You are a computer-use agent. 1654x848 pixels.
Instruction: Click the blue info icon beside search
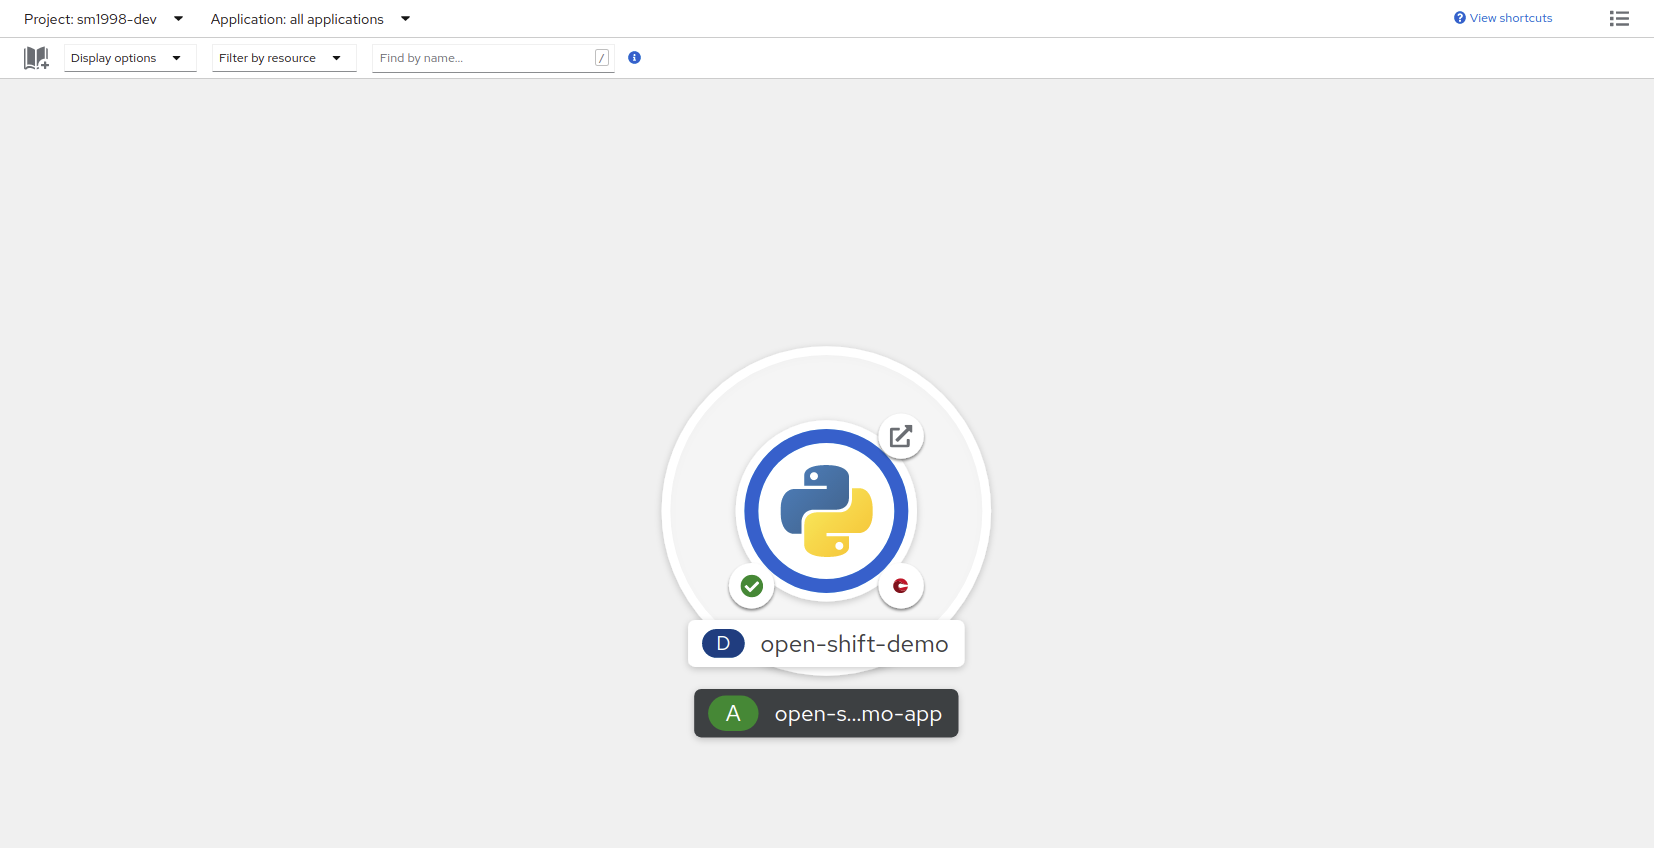pos(634,58)
